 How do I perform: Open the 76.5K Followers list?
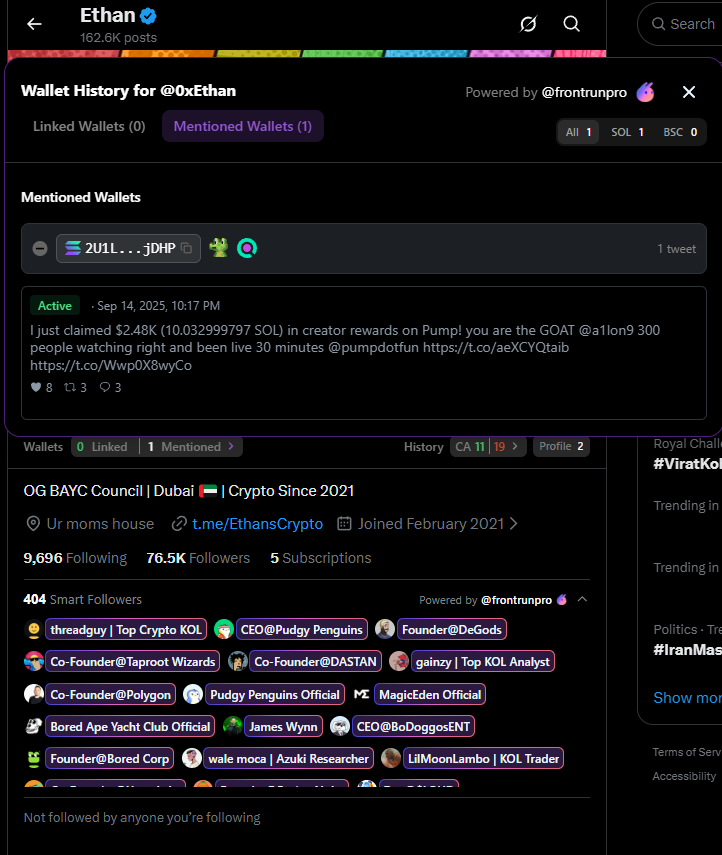[198, 558]
